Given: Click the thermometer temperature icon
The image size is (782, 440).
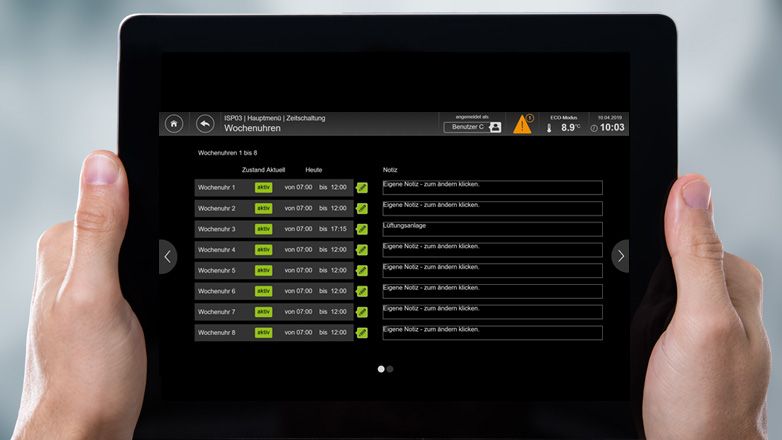Looking at the screenshot, I should point(548,127).
